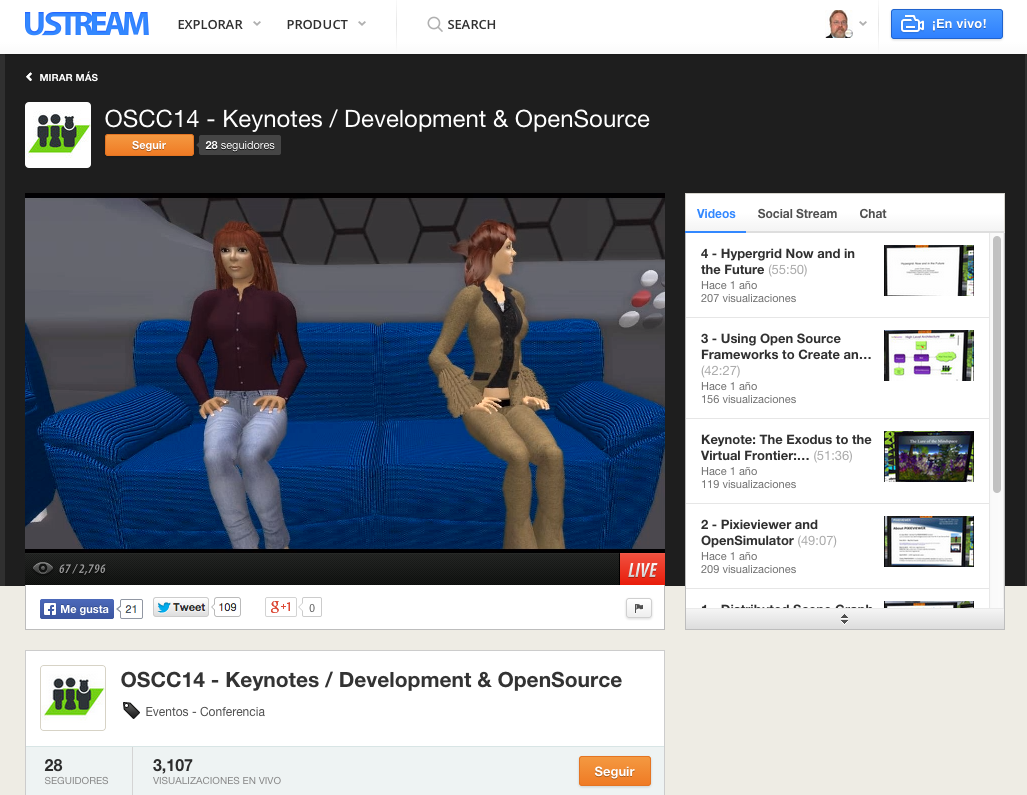The image size is (1027, 795).
Task: Click the Hypergrid video thumbnail
Action: (x=929, y=270)
